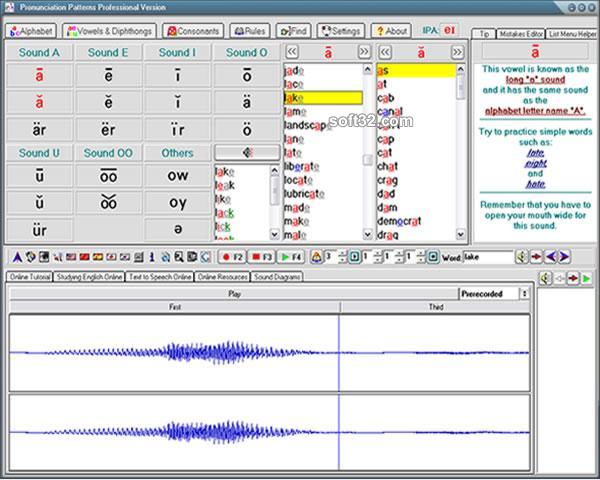
Task: Click the down arrow of the short a word list scrollbar
Action: (461, 233)
